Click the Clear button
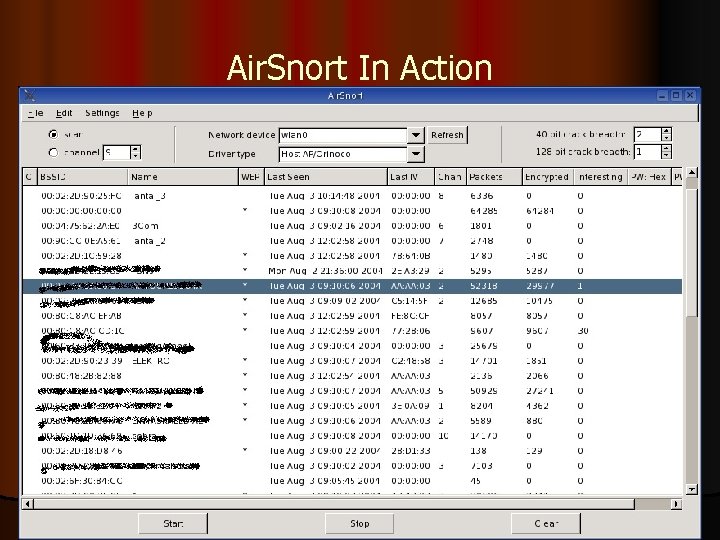Screen dimensions: 720x540 pyautogui.click(x=546, y=523)
